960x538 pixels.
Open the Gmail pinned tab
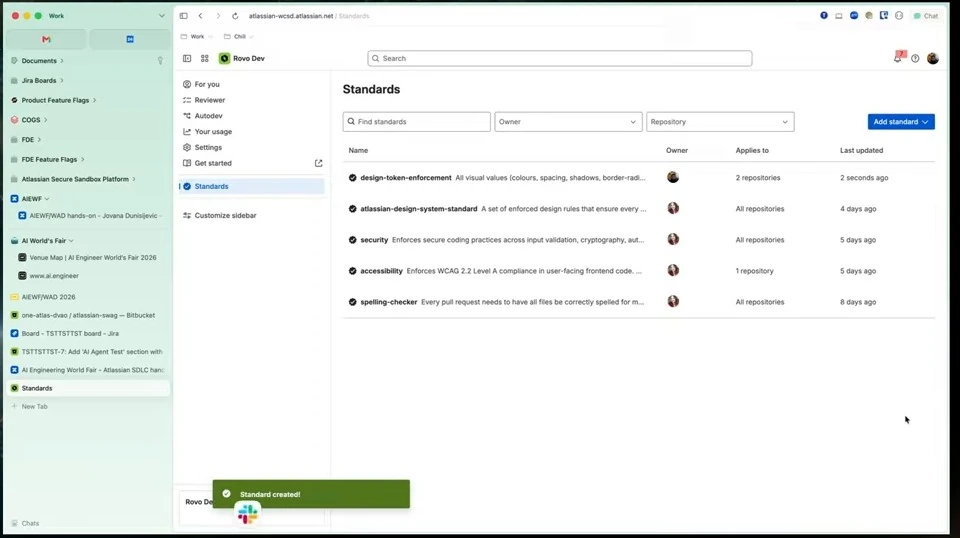point(46,39)
